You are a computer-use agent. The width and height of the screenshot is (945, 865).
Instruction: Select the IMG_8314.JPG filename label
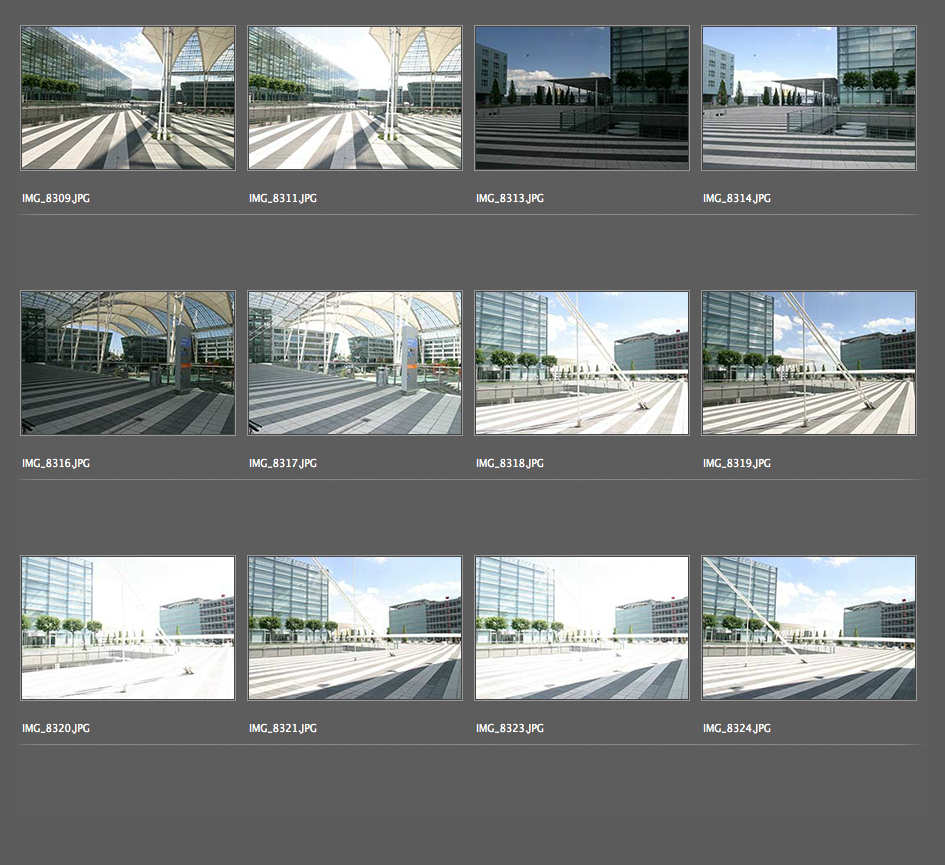point(737,199)
